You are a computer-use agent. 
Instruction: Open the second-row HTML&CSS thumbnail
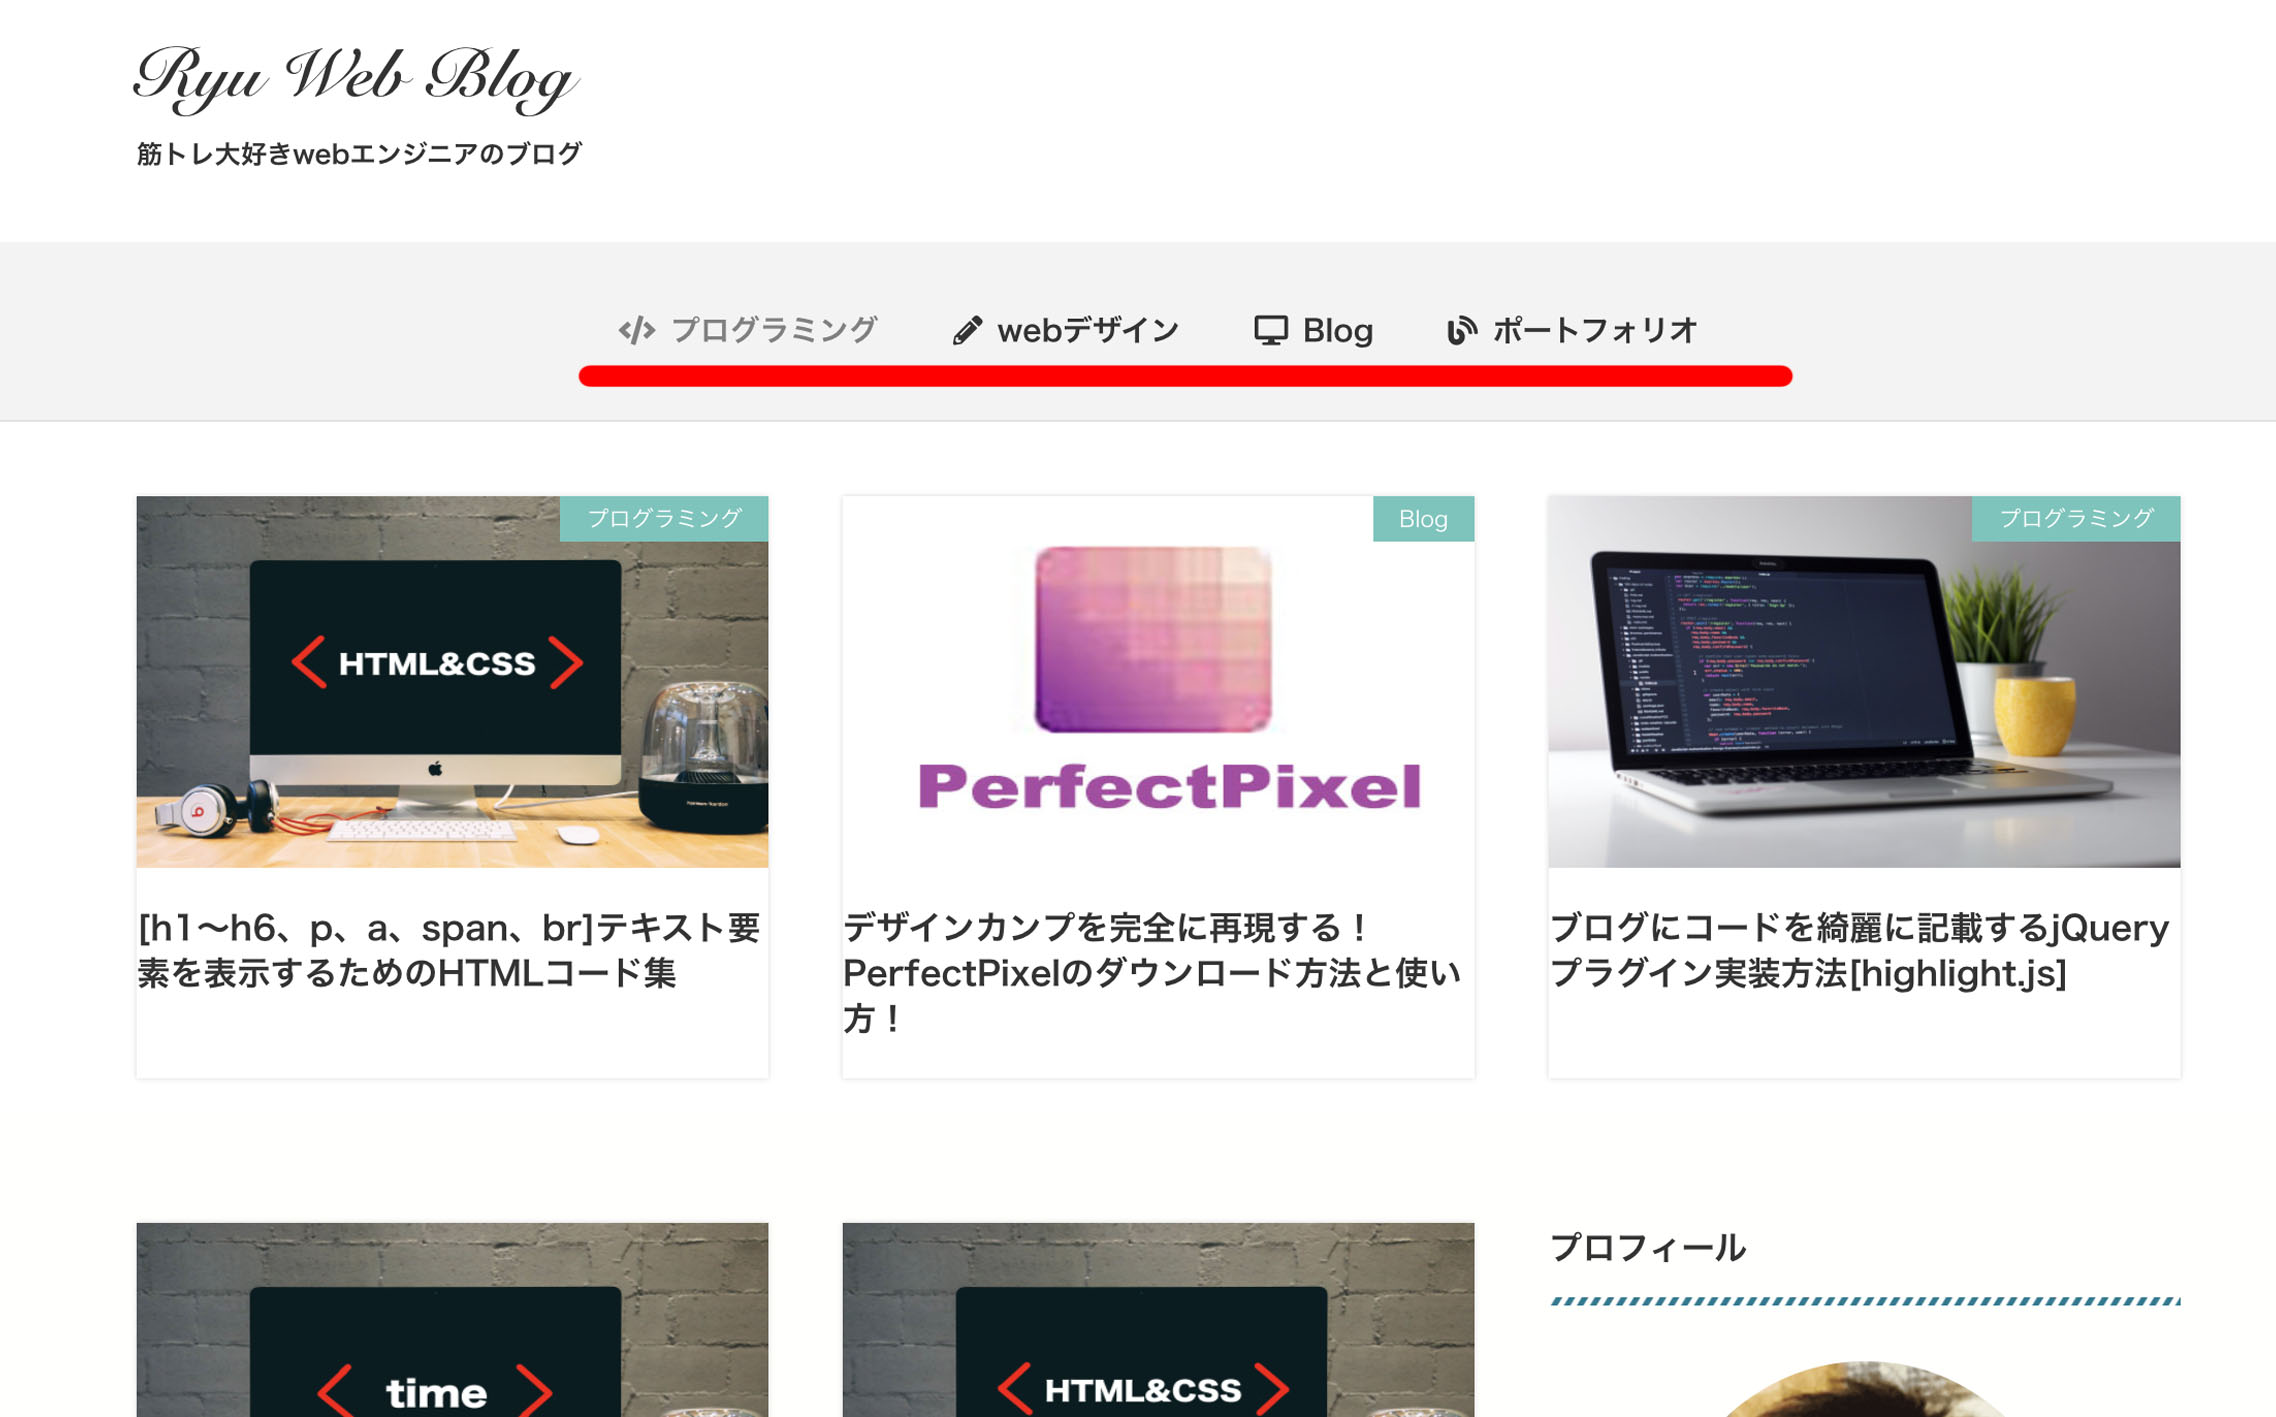(1158, 1319)
